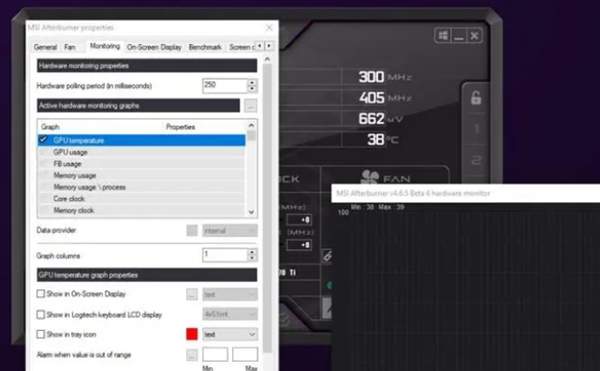Enable Show in Logitech keyboard LCD display
Screen dimensions: 600x371
(41, 314)
